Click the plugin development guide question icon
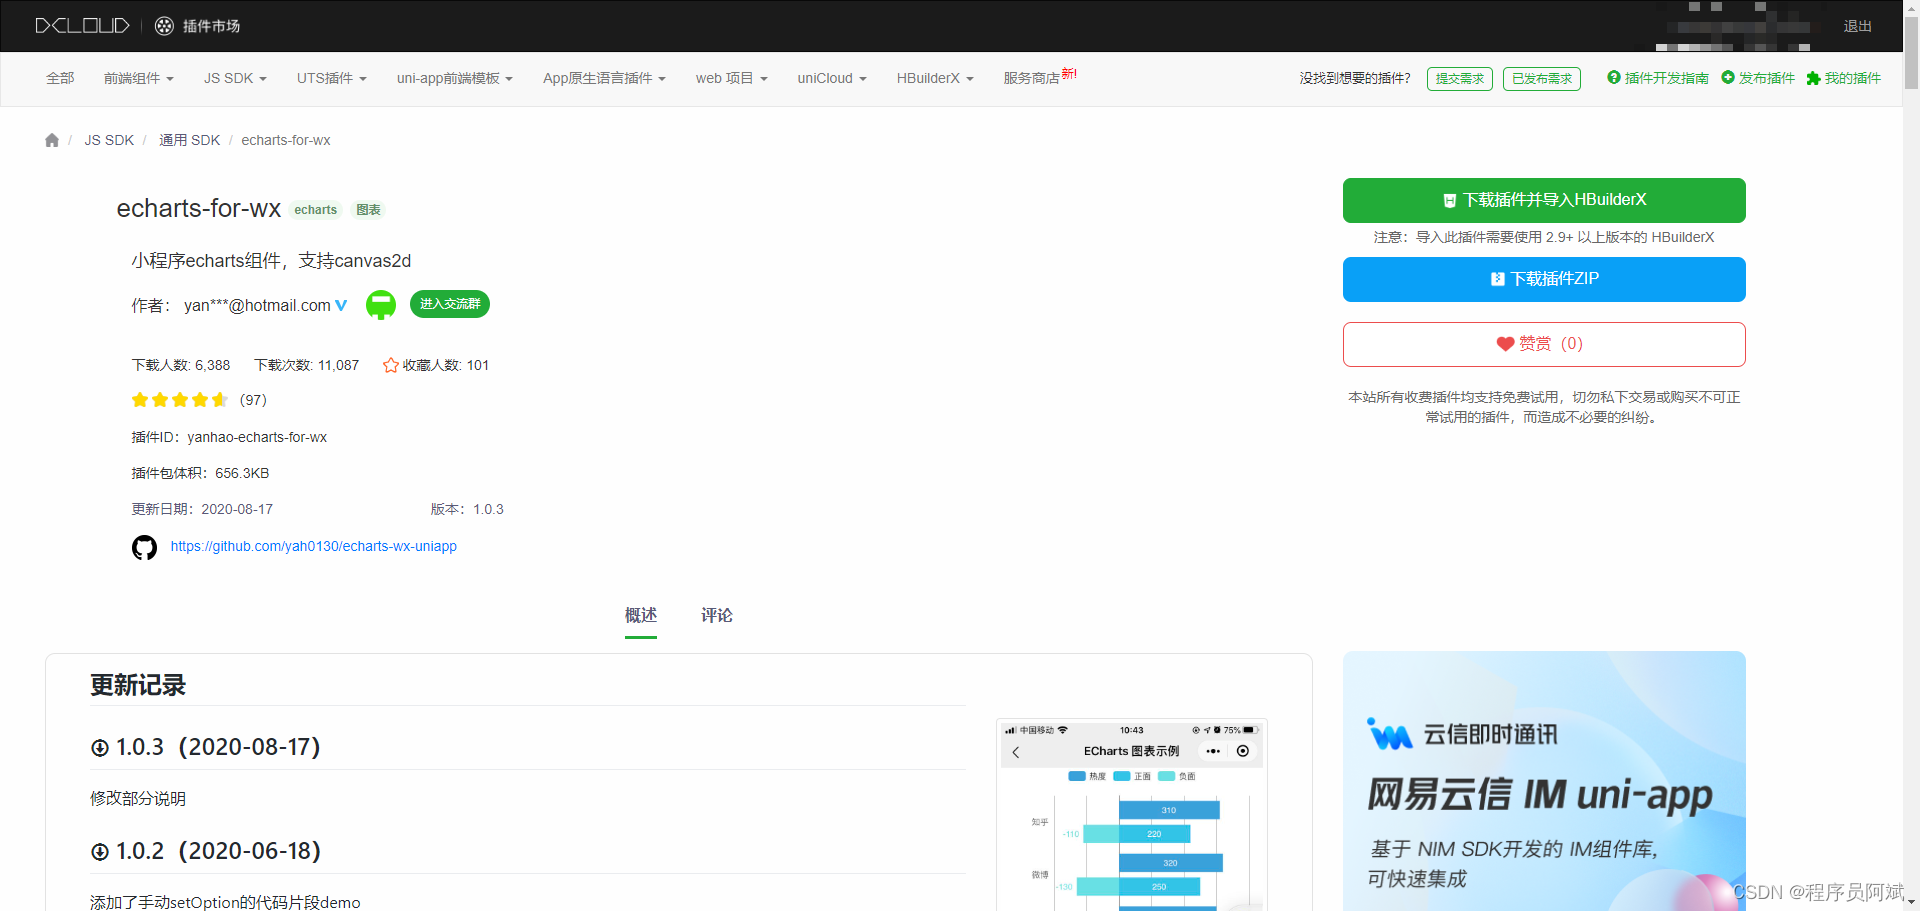1920x911 pixels. pos(1614,78)
